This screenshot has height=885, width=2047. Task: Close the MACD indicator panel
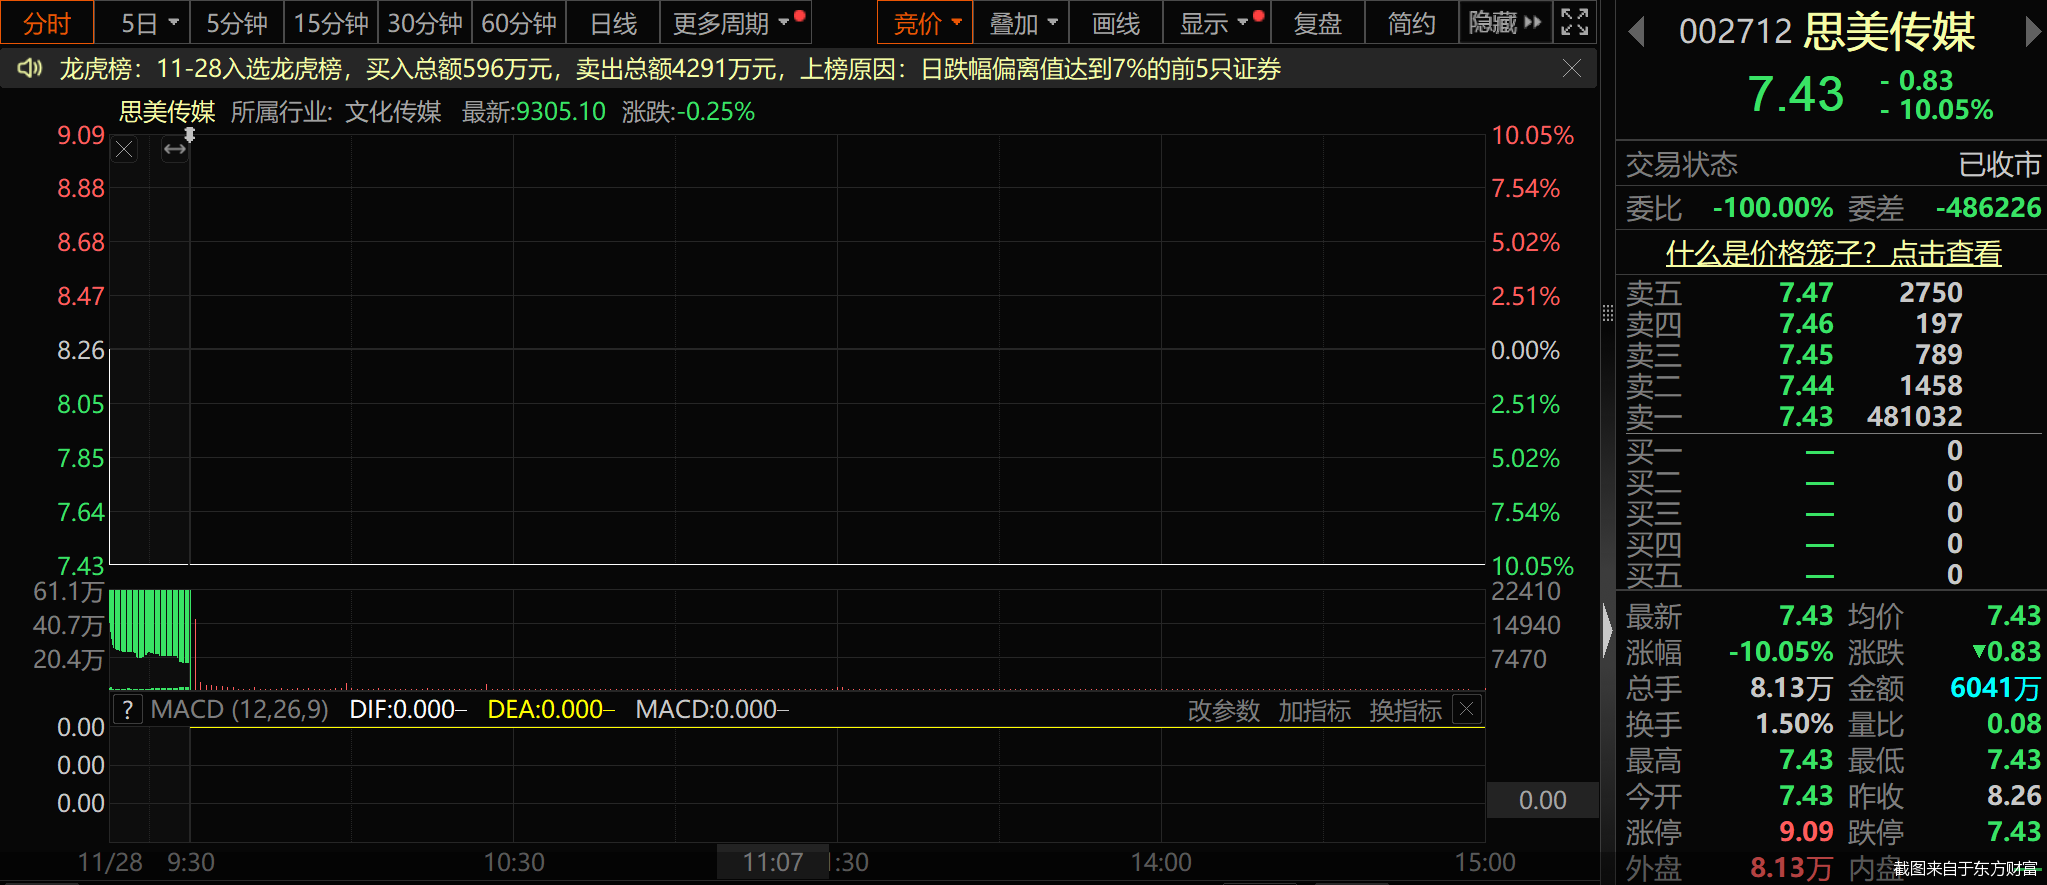coord(1467,710)
